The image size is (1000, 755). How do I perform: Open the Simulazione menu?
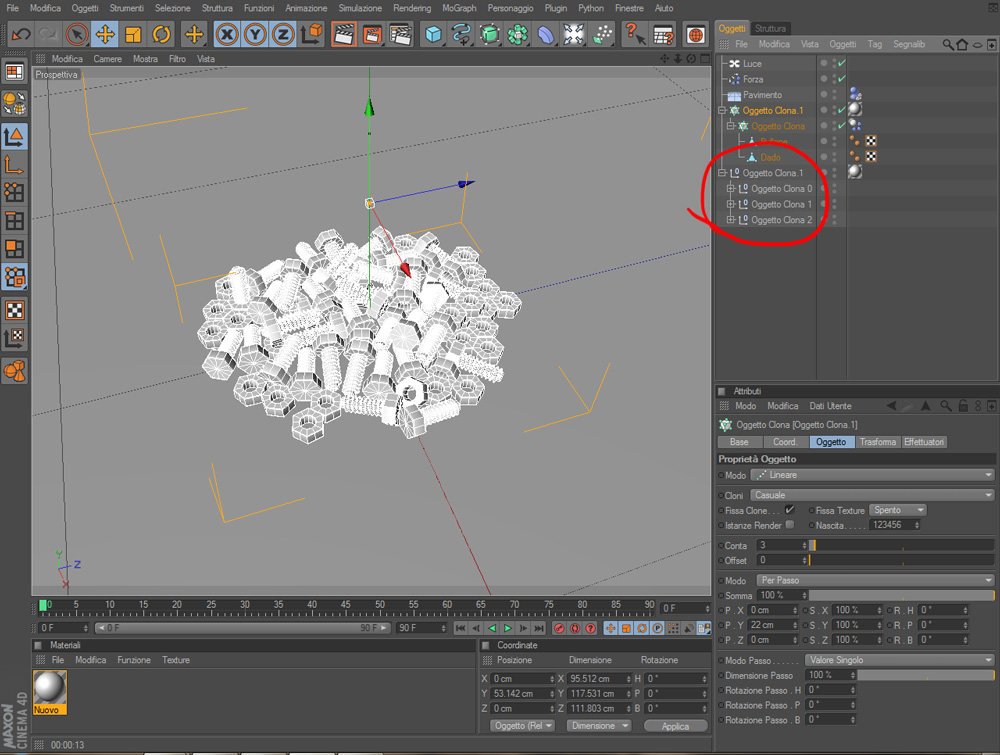(360, 8)
